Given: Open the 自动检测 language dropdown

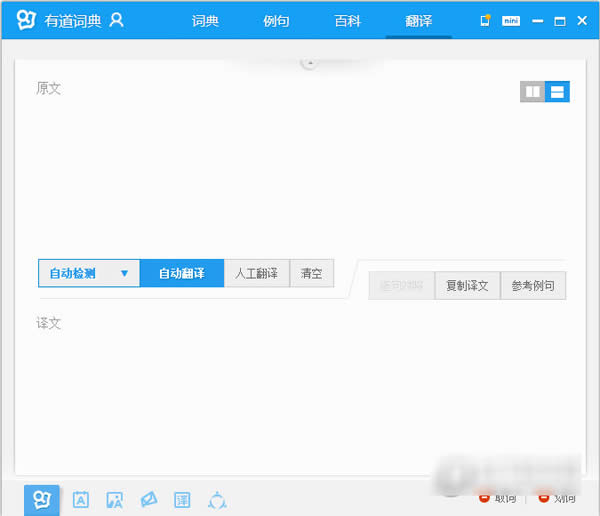Looking at the screenshot, I should pos(89,273).
